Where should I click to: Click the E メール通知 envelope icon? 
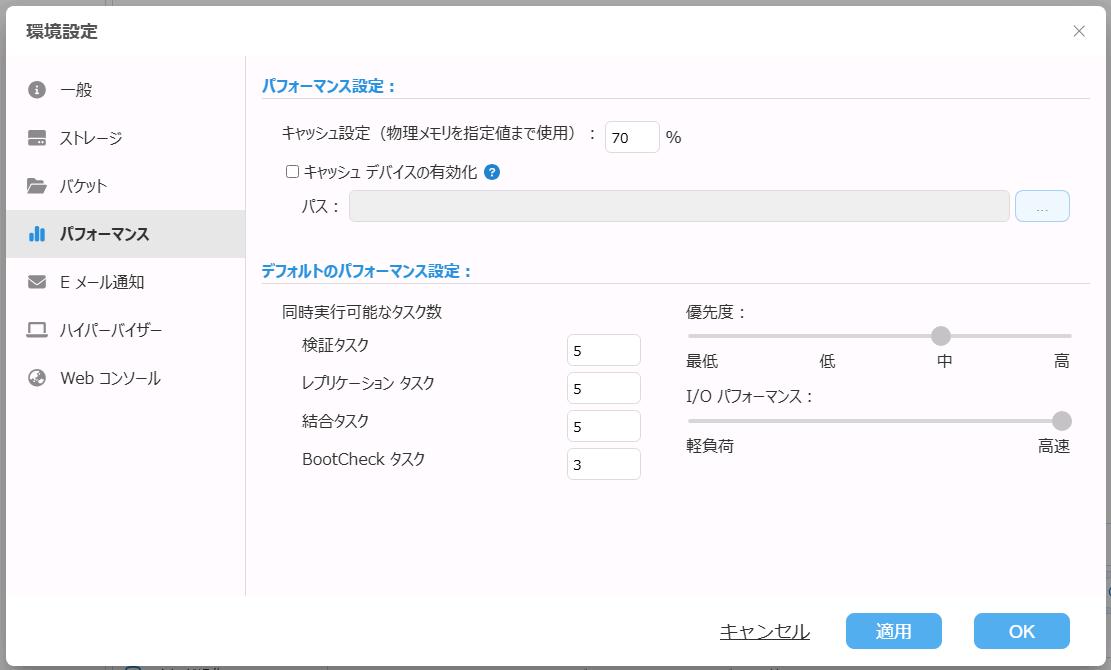37,282
